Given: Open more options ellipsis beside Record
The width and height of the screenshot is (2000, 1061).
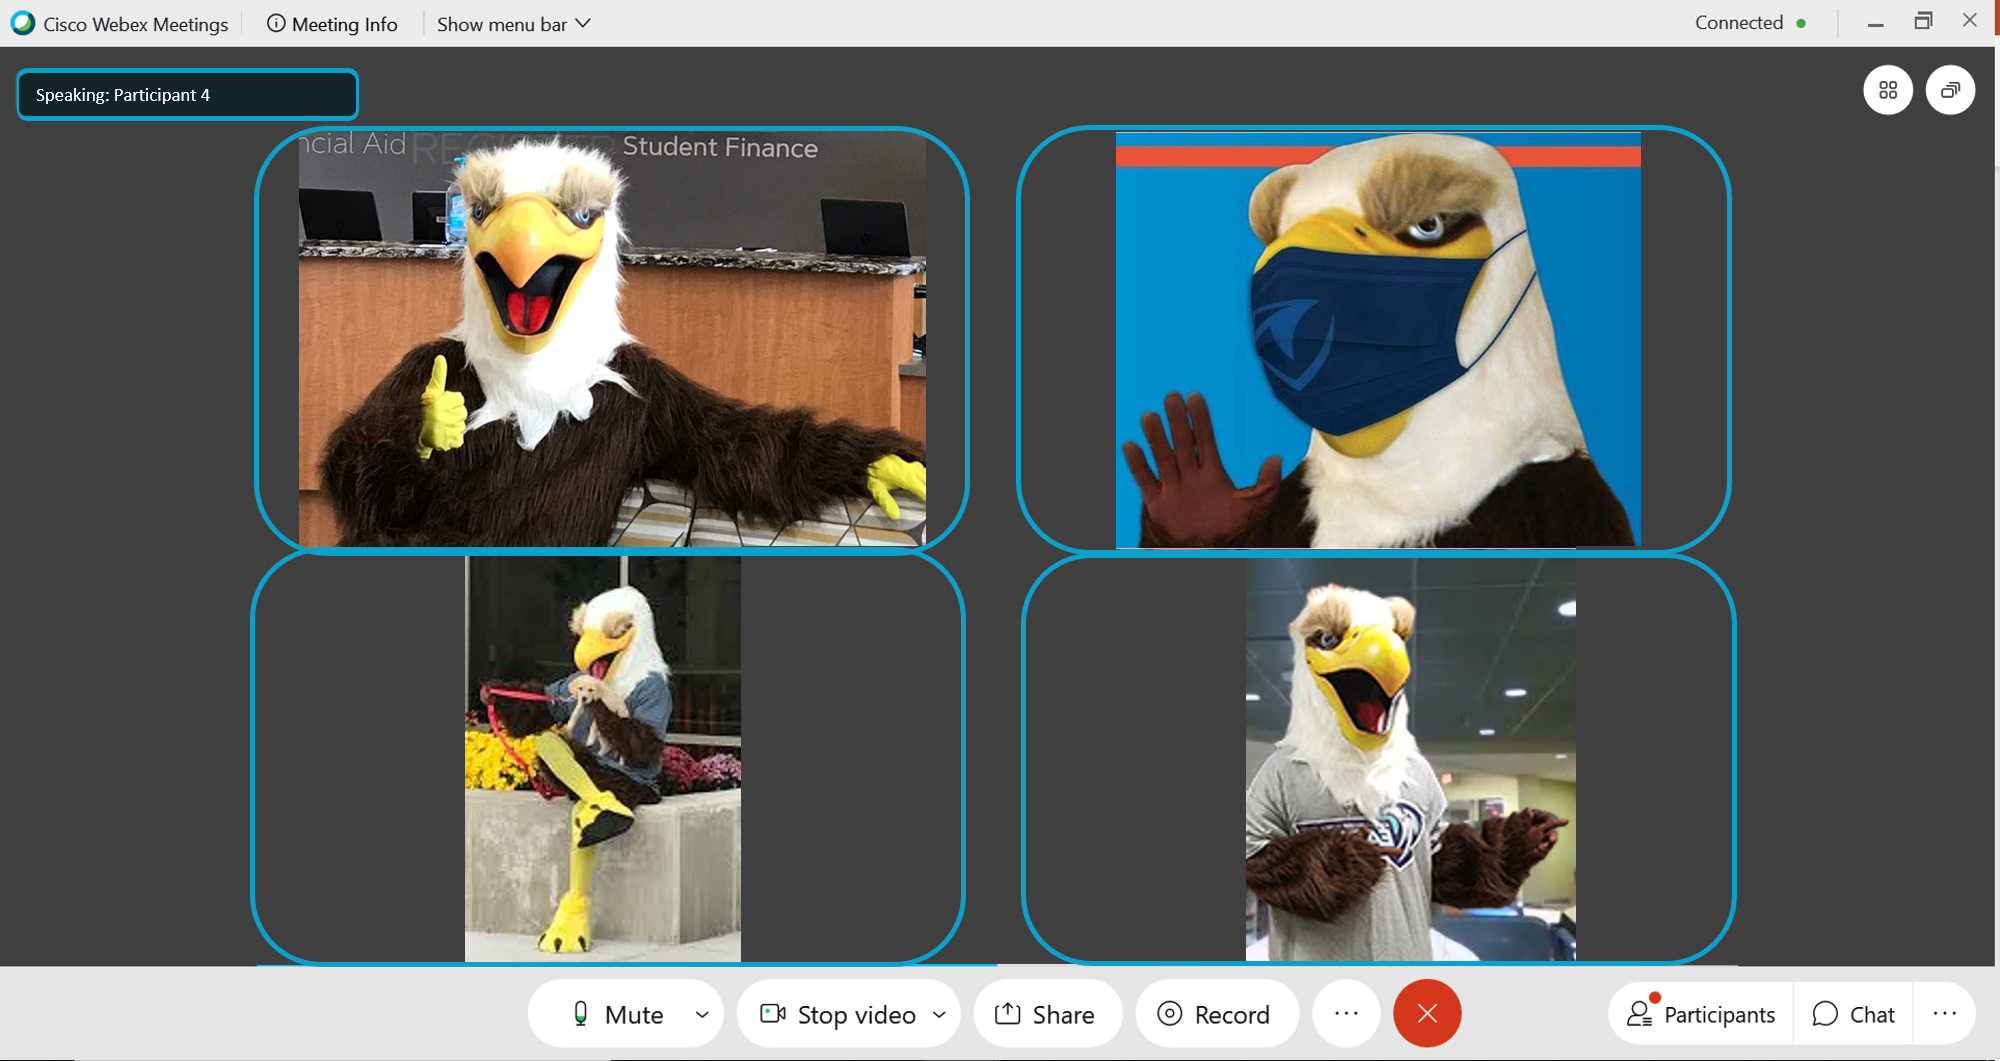Looking at the screenshot, I should pos(1346,1013).
